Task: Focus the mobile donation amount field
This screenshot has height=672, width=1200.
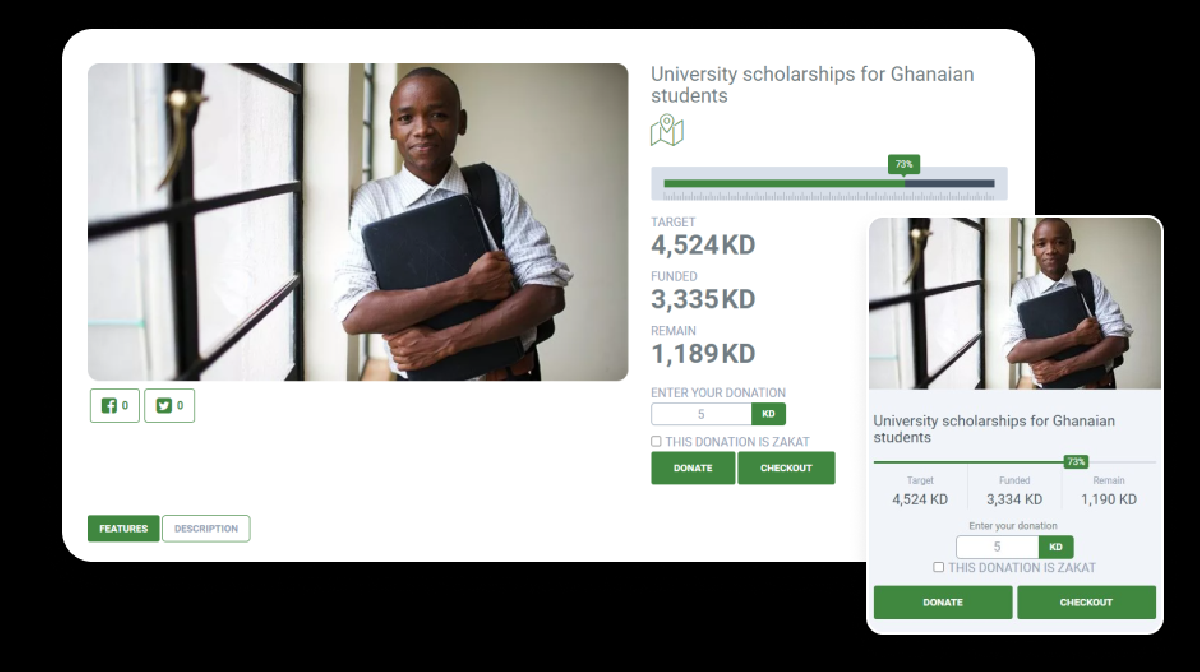Action: pos(998,547)
